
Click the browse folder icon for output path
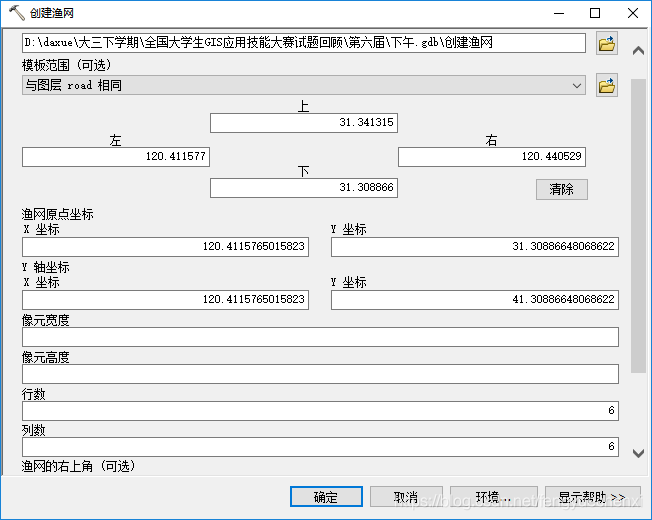click(607, 43)
